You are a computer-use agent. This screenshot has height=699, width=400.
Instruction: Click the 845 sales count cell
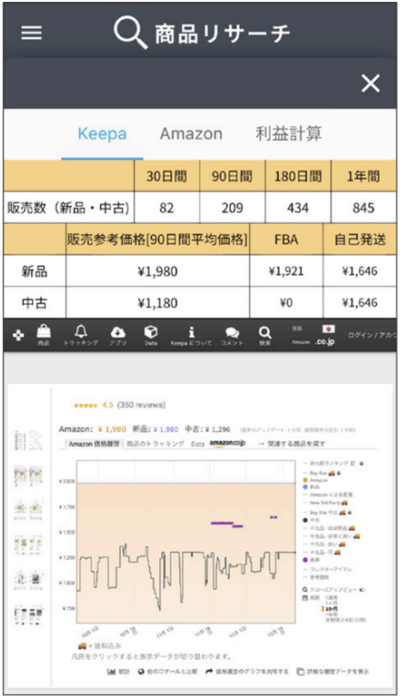[x=363, y=208]
